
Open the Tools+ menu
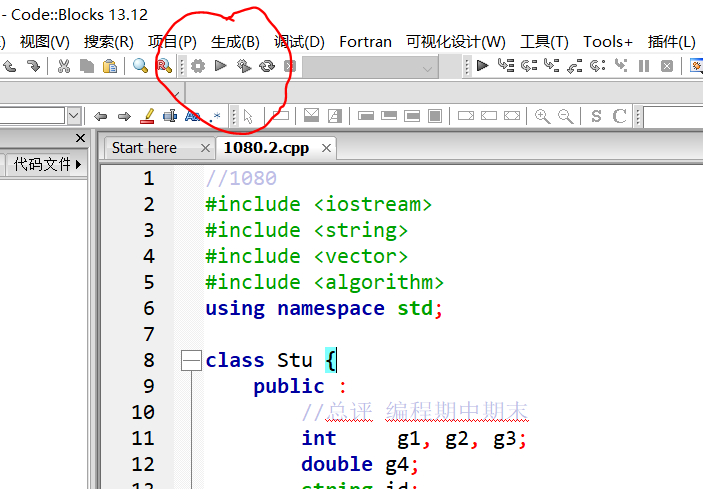coord(608,42)
